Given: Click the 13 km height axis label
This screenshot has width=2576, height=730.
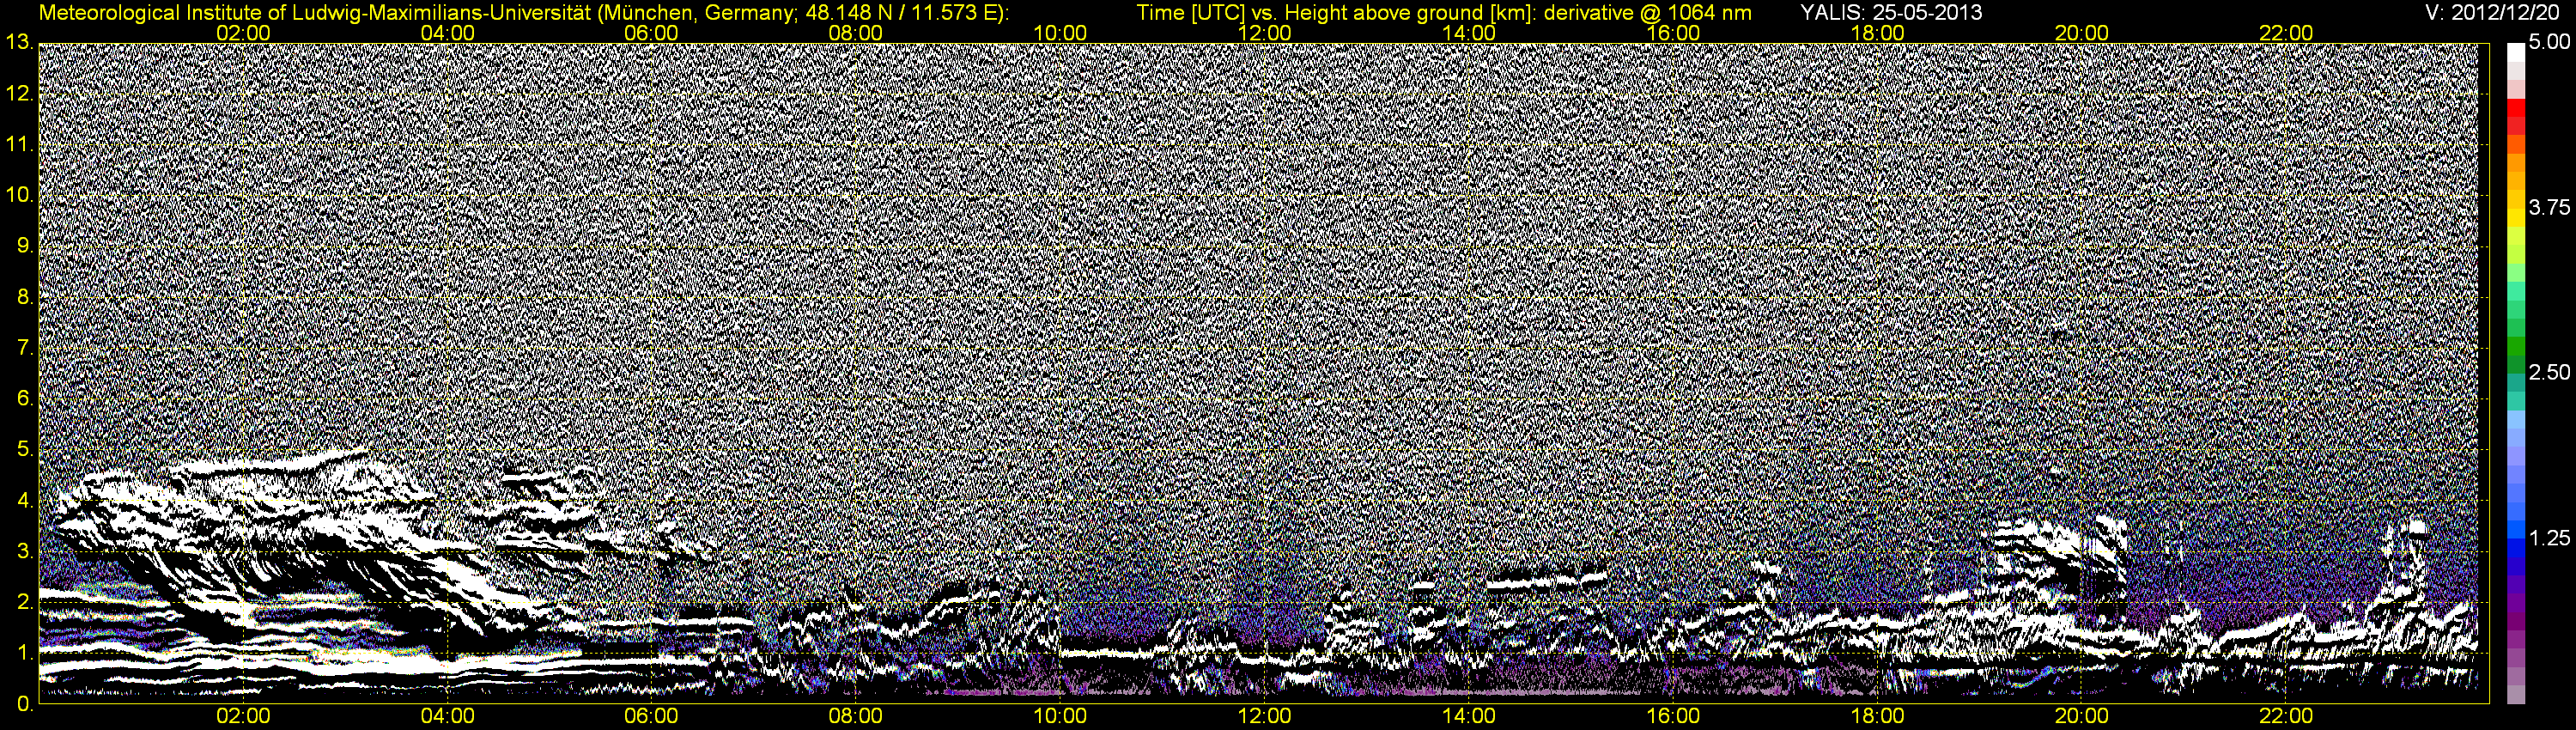Looking at the screenshot, I should pyautogui.click(x=18, y=43).
